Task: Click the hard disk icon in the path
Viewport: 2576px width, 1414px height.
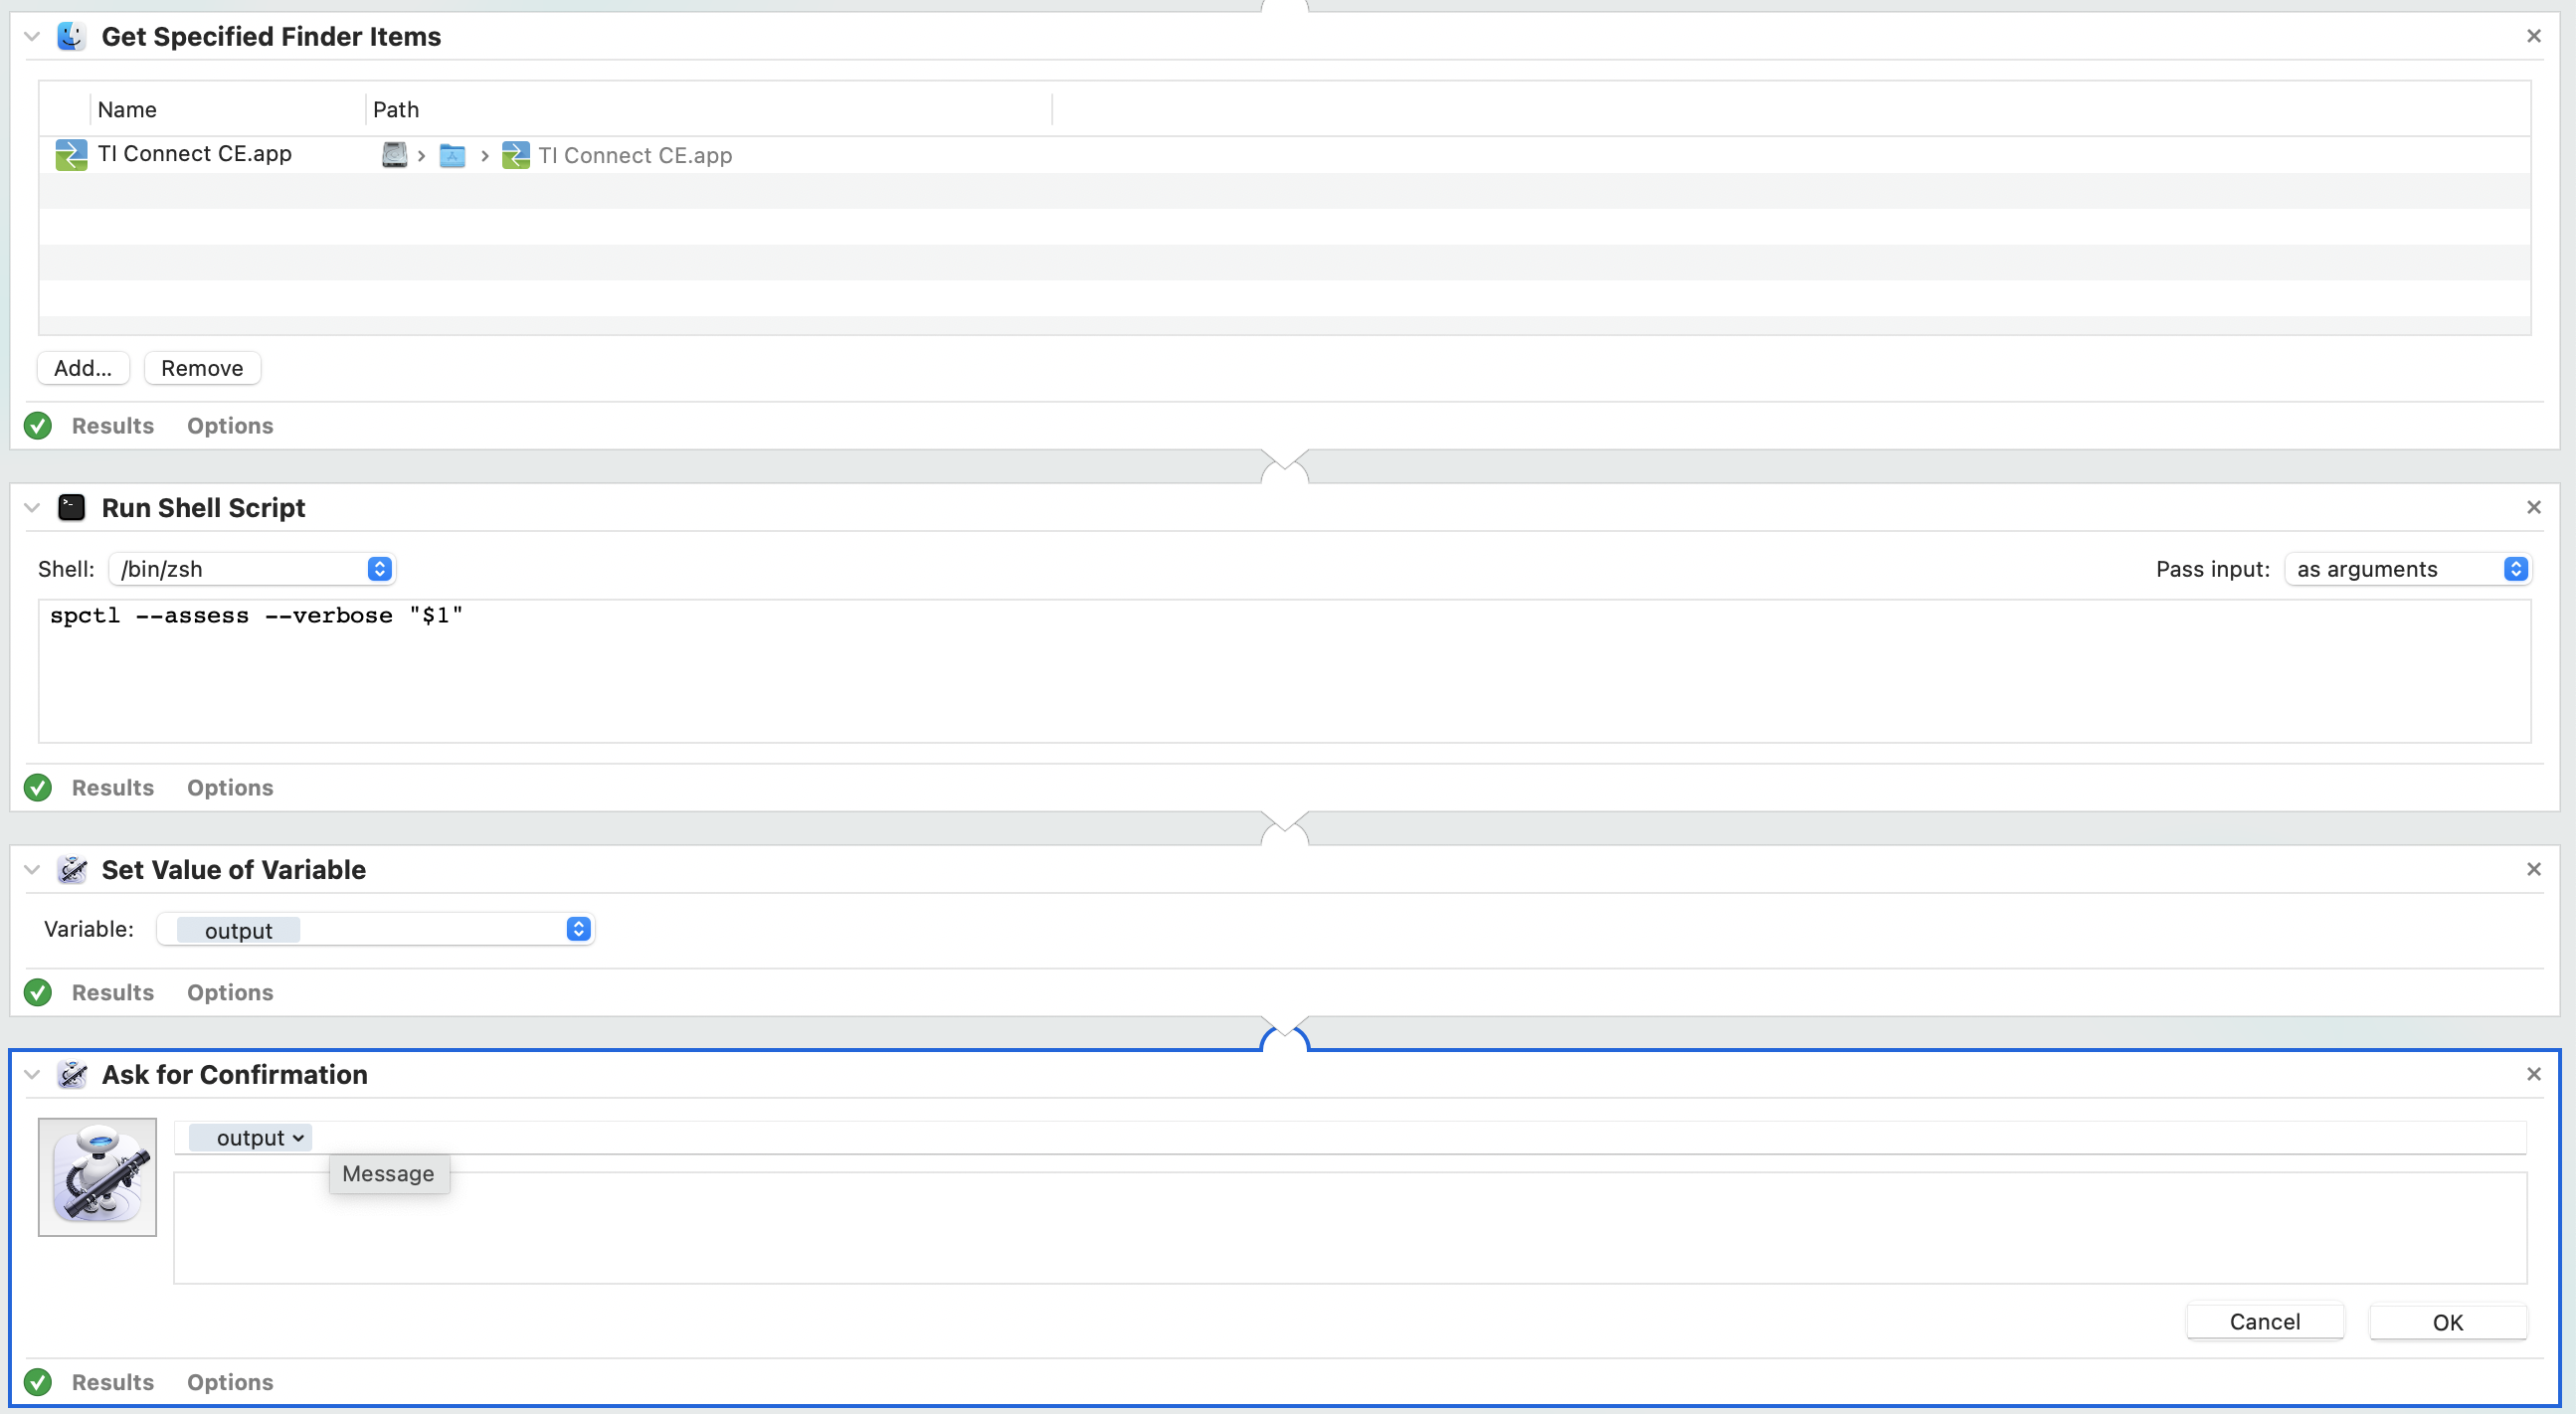Action: click(x=394, y=155)
